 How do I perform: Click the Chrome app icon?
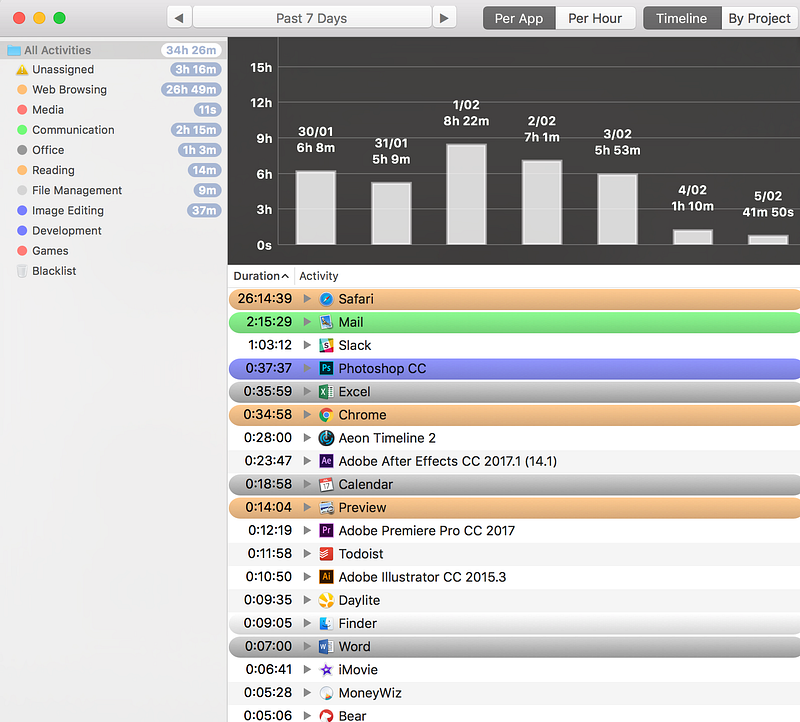tap(326, 415)
